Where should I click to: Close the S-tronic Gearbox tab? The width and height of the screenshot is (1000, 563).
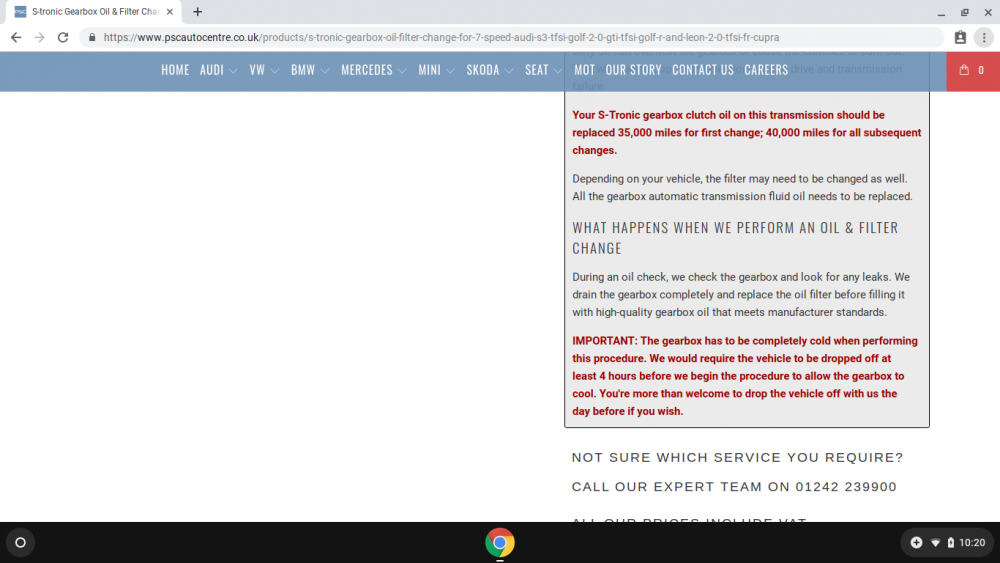click(170, 11)
